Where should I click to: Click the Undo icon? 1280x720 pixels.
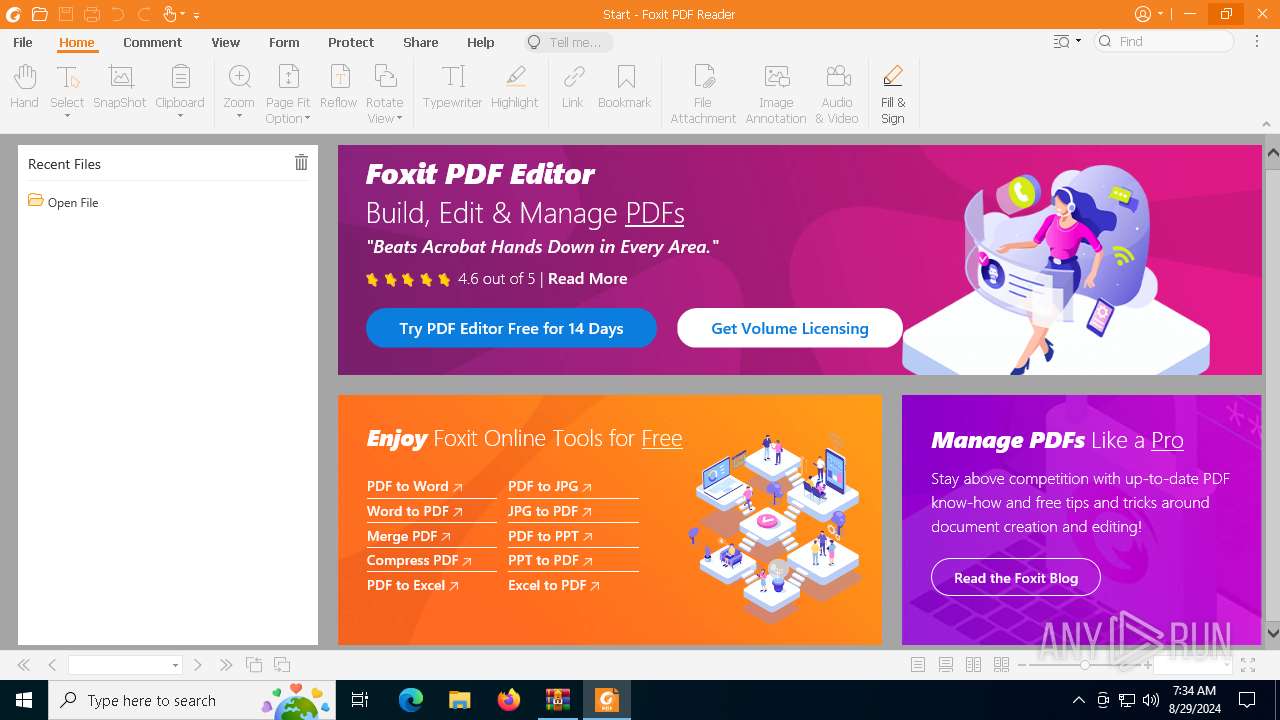click(x=118, y=14)
